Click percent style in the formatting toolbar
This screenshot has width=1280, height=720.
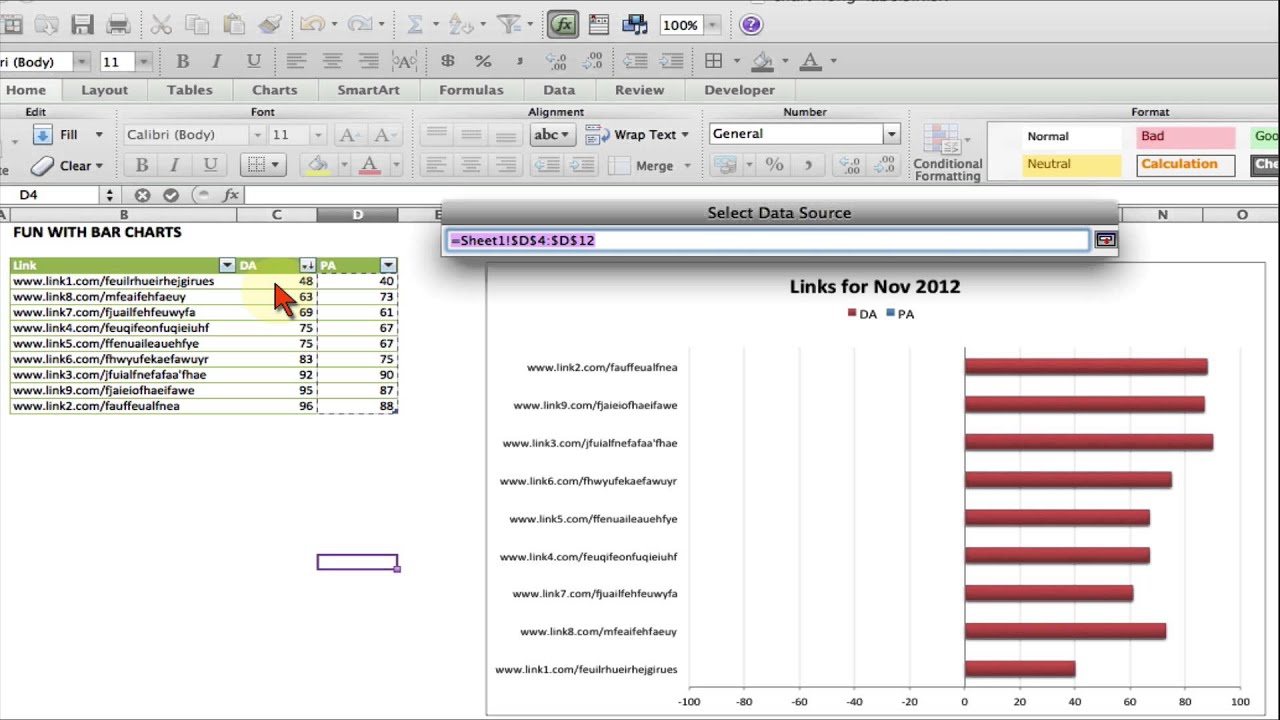pos(483,61)
